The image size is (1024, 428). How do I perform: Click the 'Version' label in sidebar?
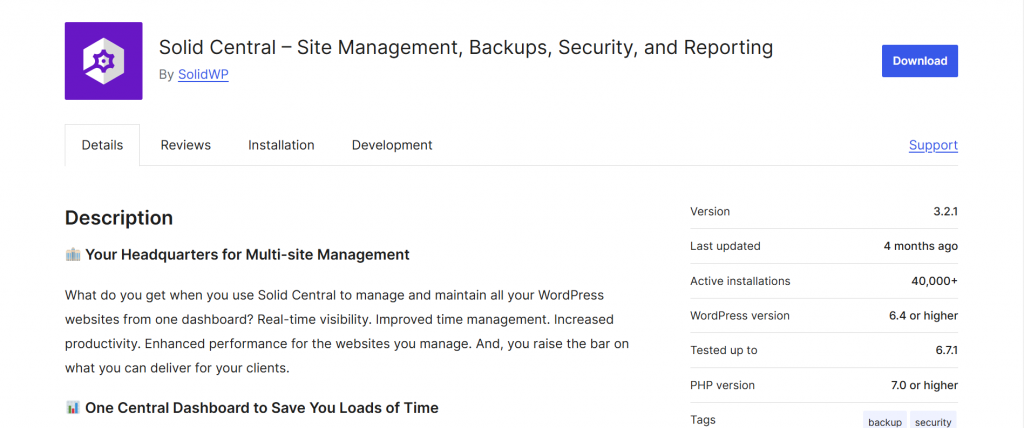[x=710, y=211]
